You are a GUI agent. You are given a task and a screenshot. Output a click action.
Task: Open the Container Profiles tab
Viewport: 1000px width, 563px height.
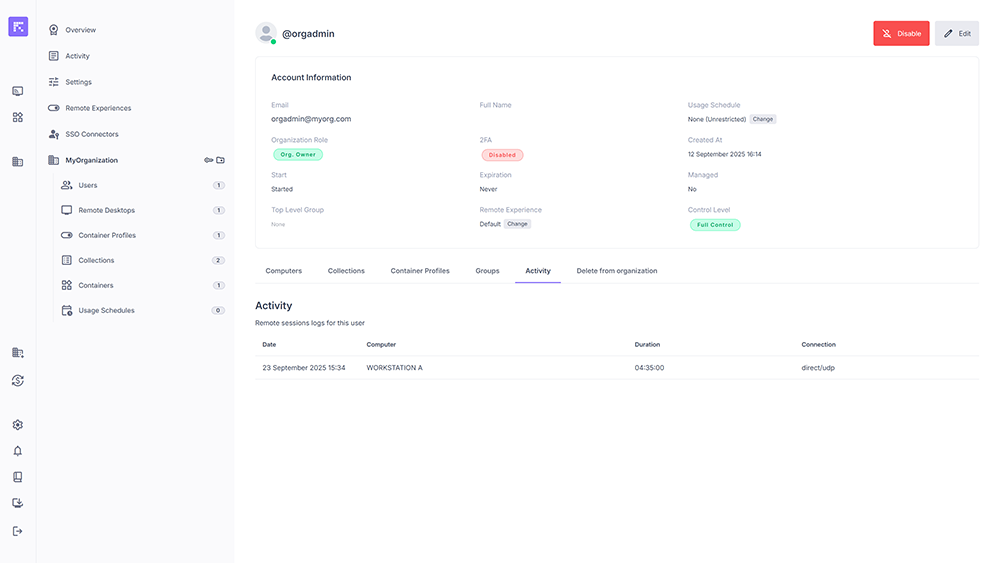pyautogui.click(x=420, y=271)
